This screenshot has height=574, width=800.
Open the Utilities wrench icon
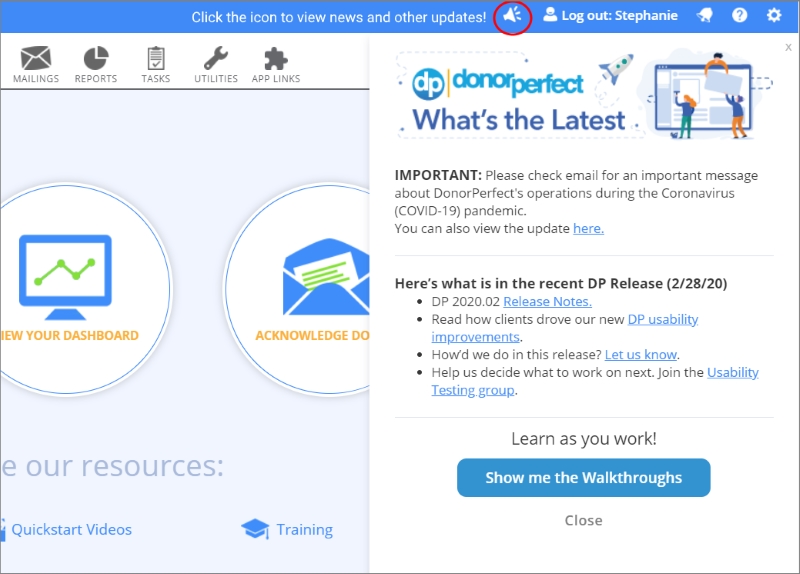point(216,58)
